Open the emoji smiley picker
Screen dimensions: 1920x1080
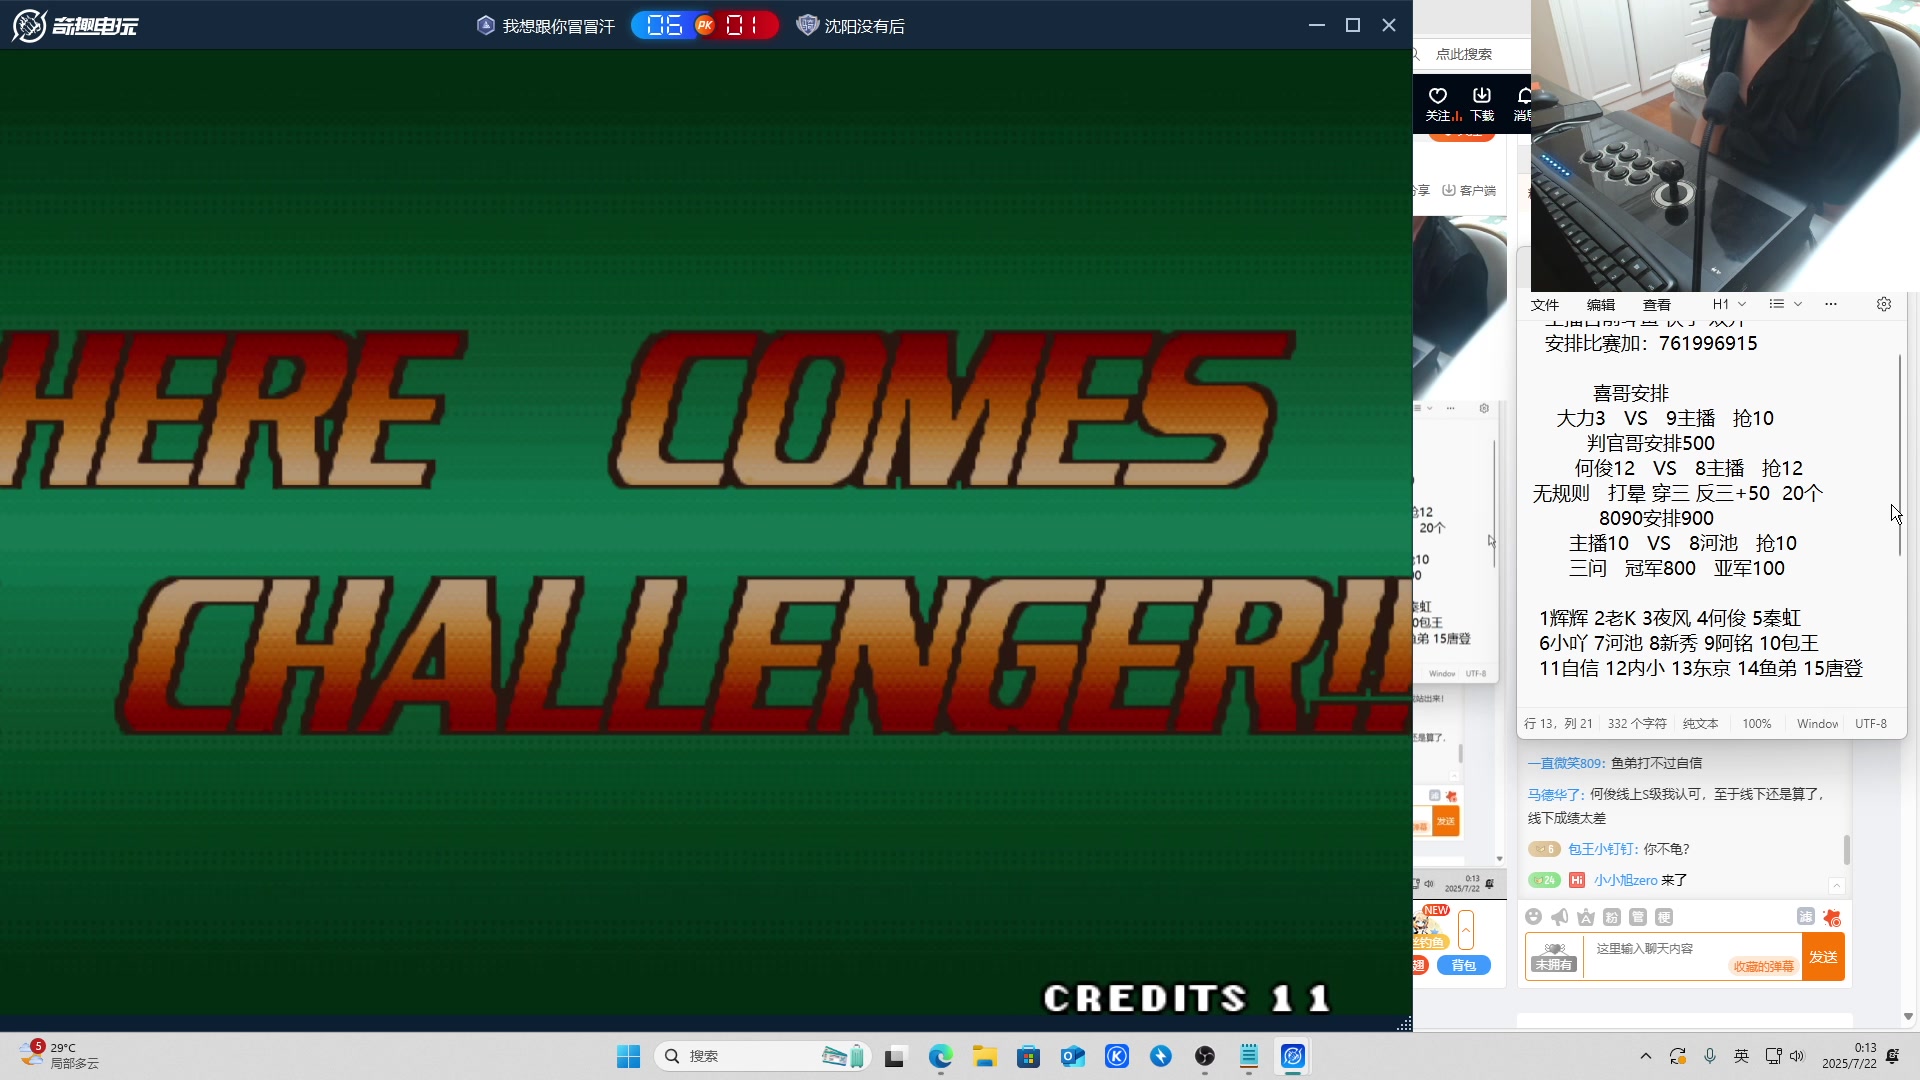(1534, 917)
